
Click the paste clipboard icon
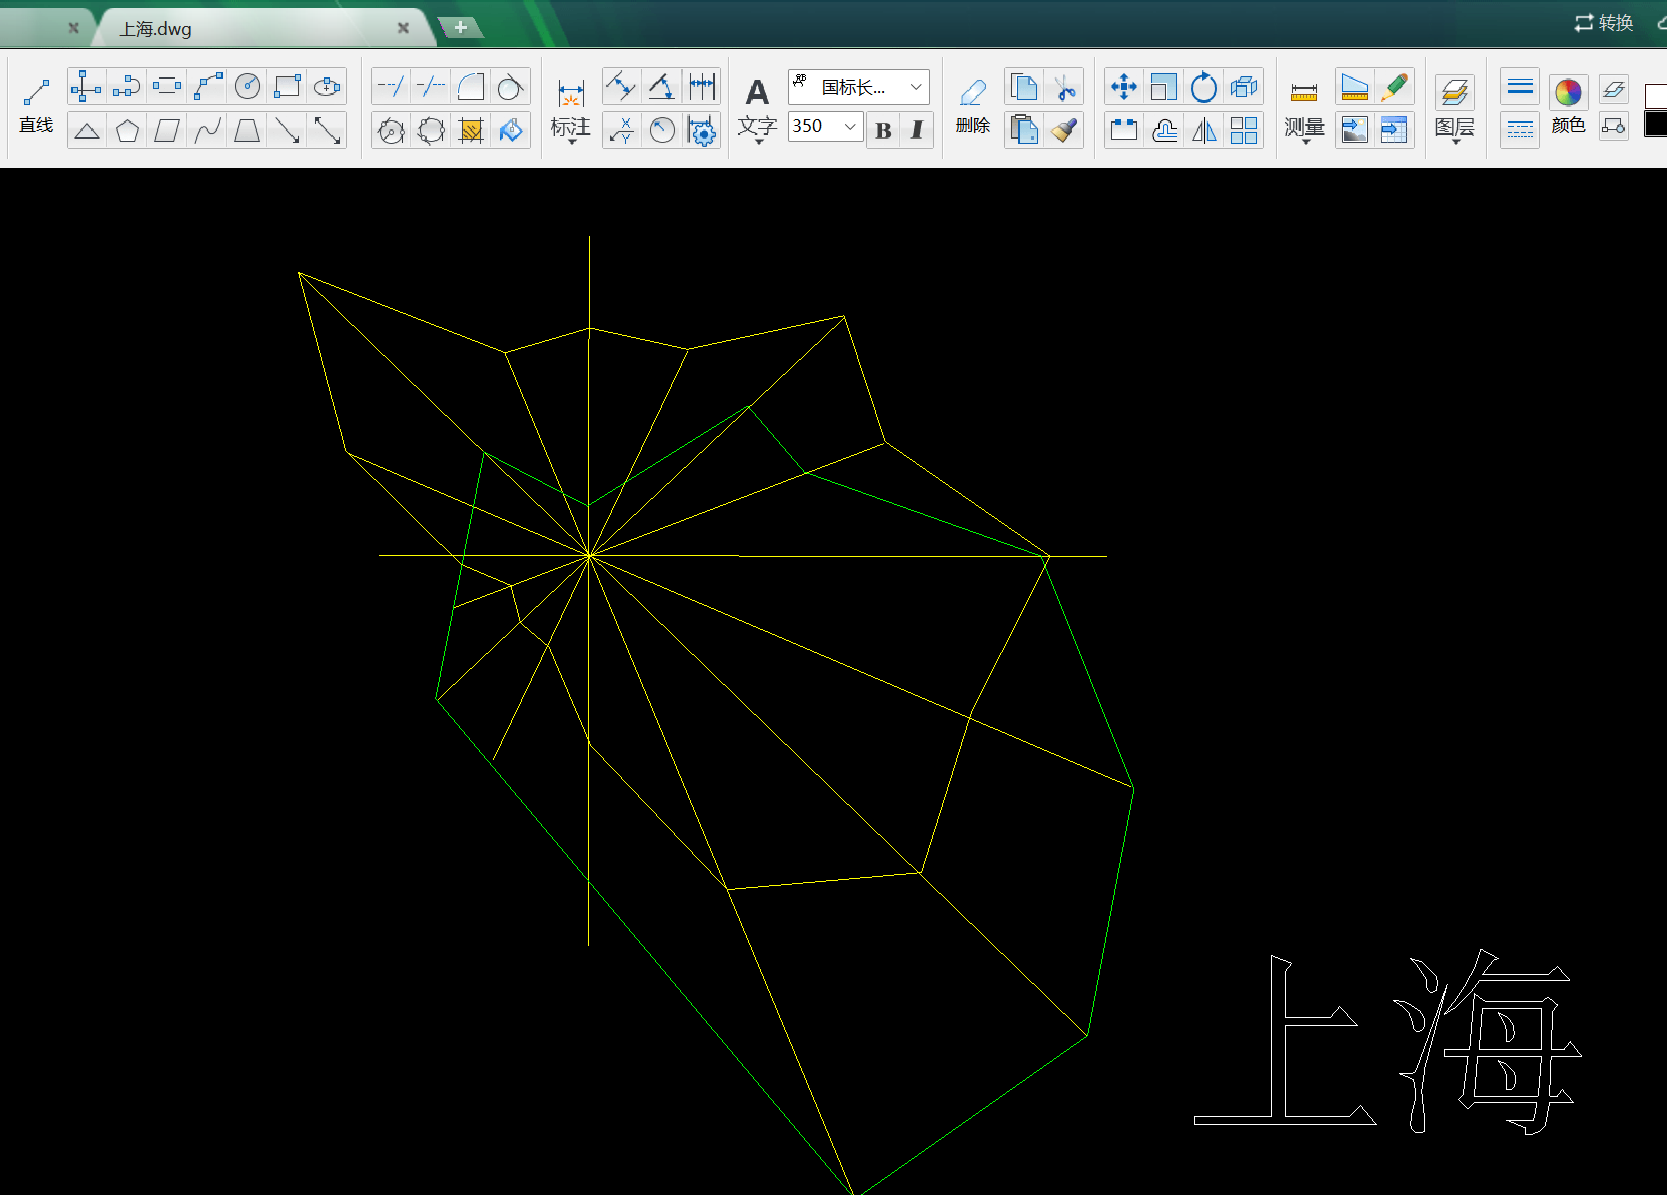tap(1024, 130)
